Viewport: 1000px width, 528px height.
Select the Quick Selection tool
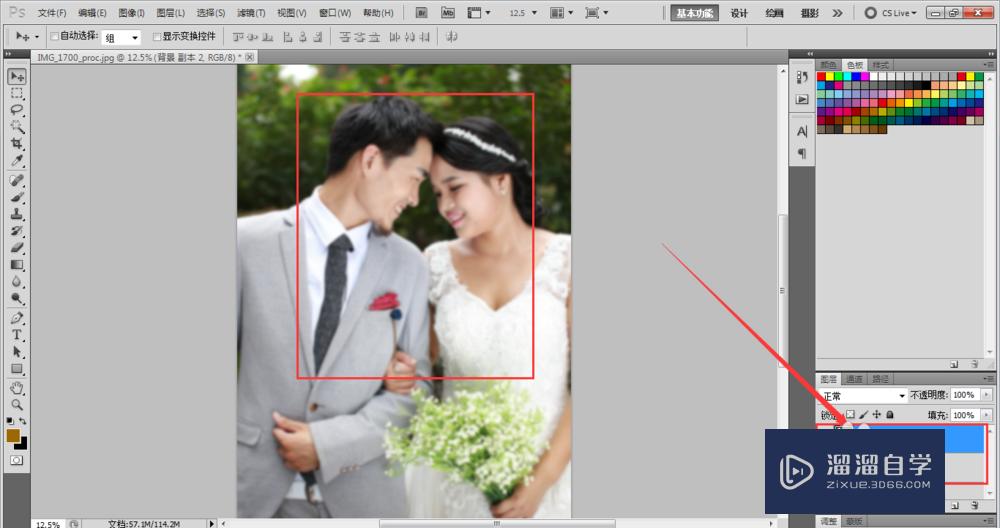click(x=17, y=126)
